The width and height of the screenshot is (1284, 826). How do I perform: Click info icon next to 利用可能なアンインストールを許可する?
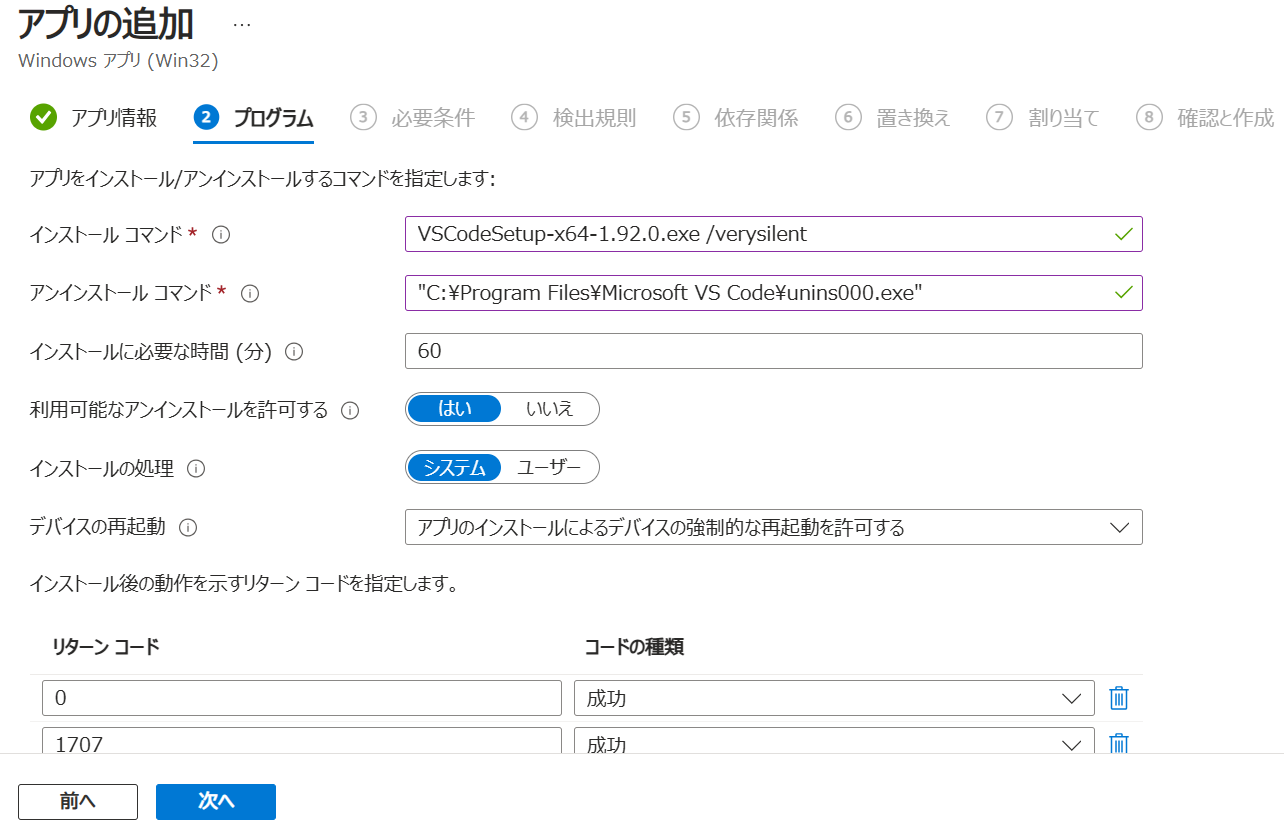click(x=350, y=410)
